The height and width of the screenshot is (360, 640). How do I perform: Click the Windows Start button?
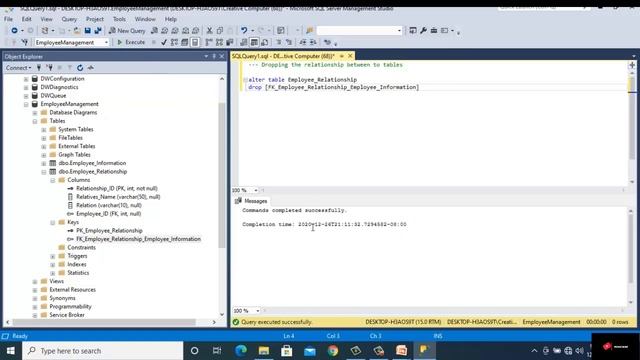point(11,351)
